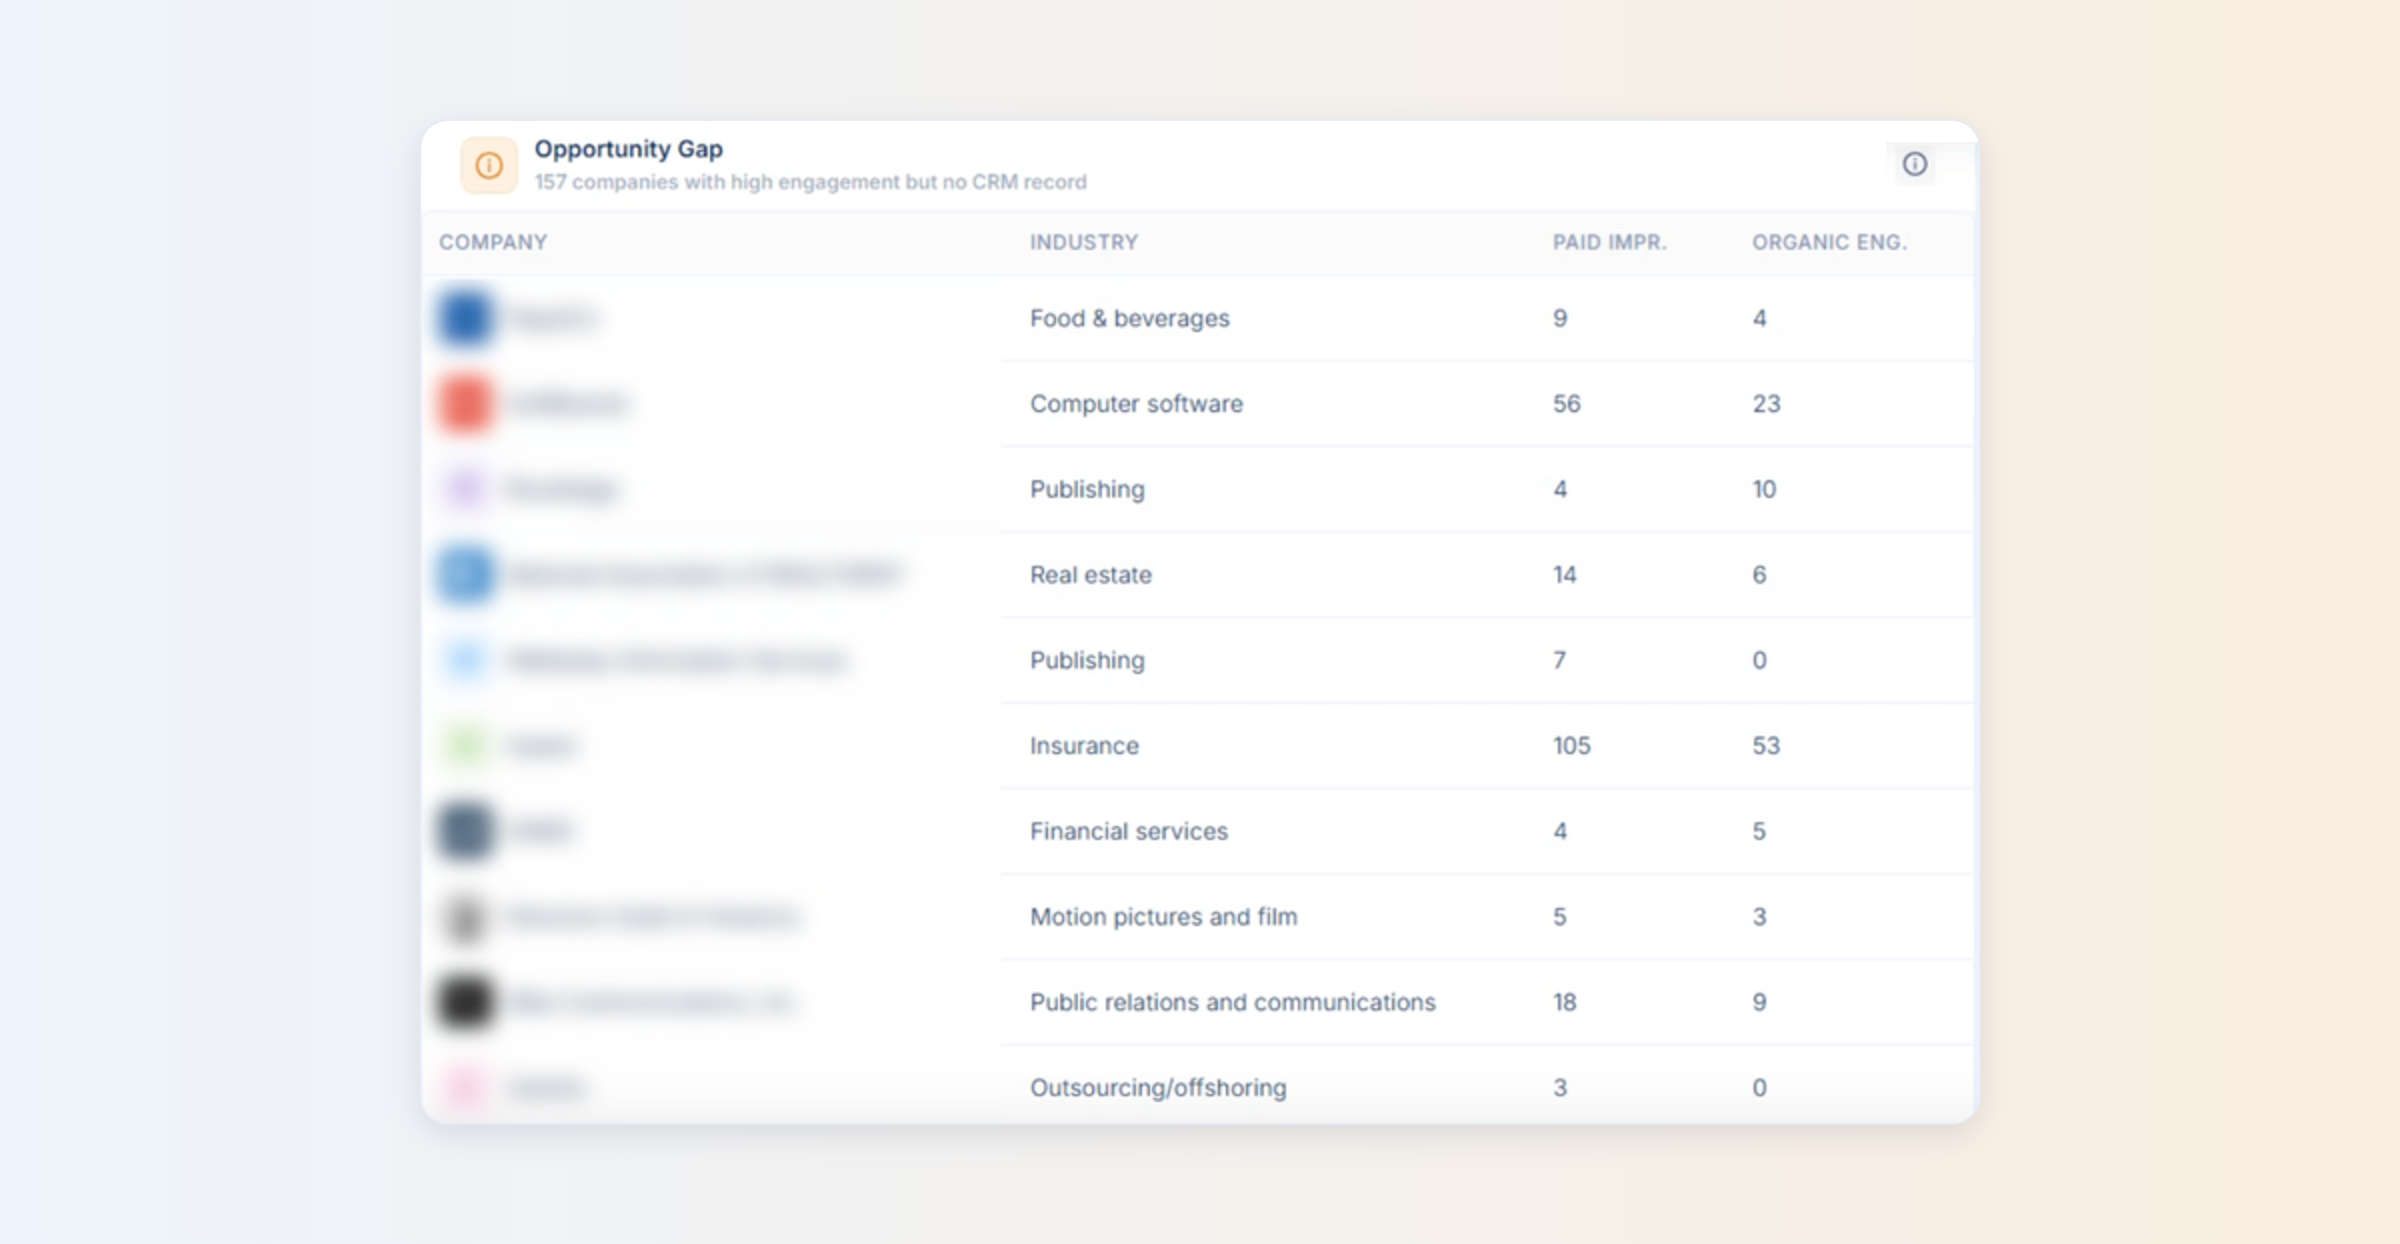
Task: Click the orange Opportunity Gap alert icon
Action: click(x=489, y=165)
